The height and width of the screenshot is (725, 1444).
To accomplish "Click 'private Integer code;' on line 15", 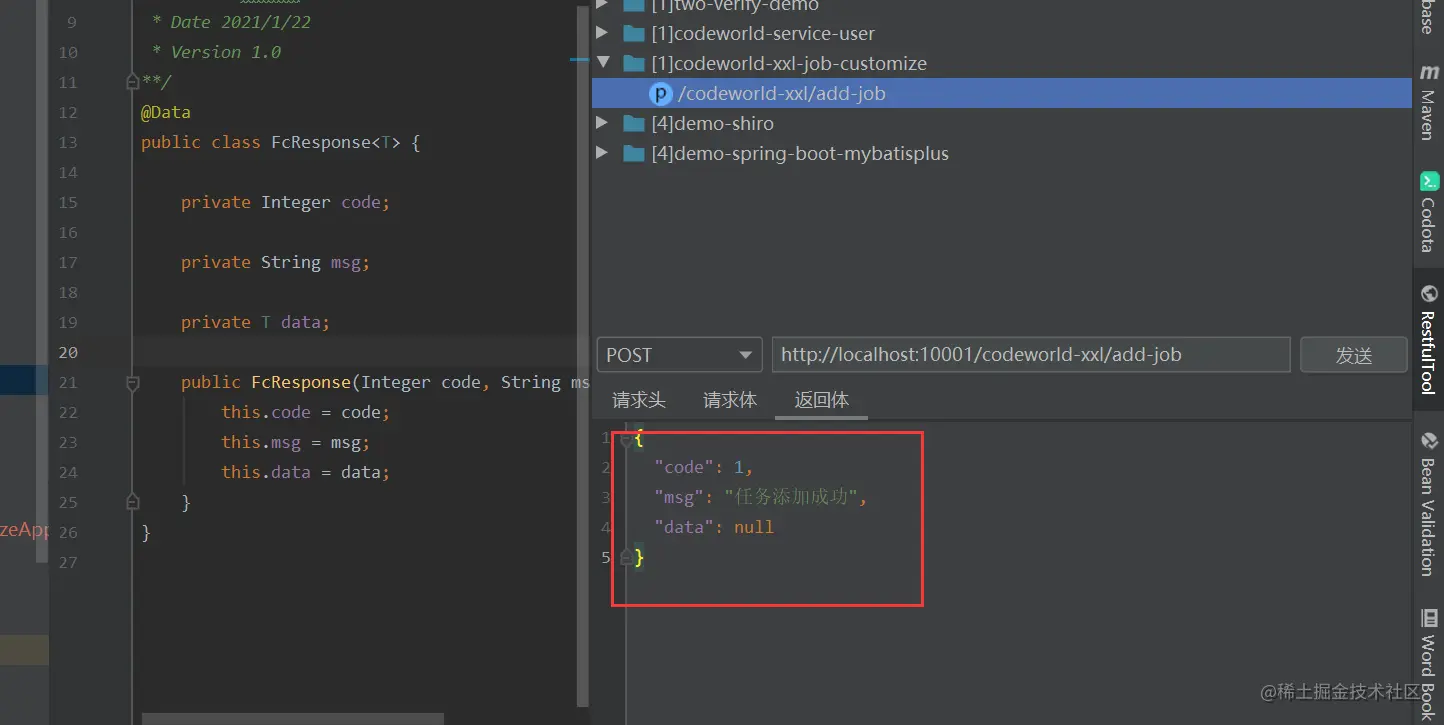I will (285, 202).
